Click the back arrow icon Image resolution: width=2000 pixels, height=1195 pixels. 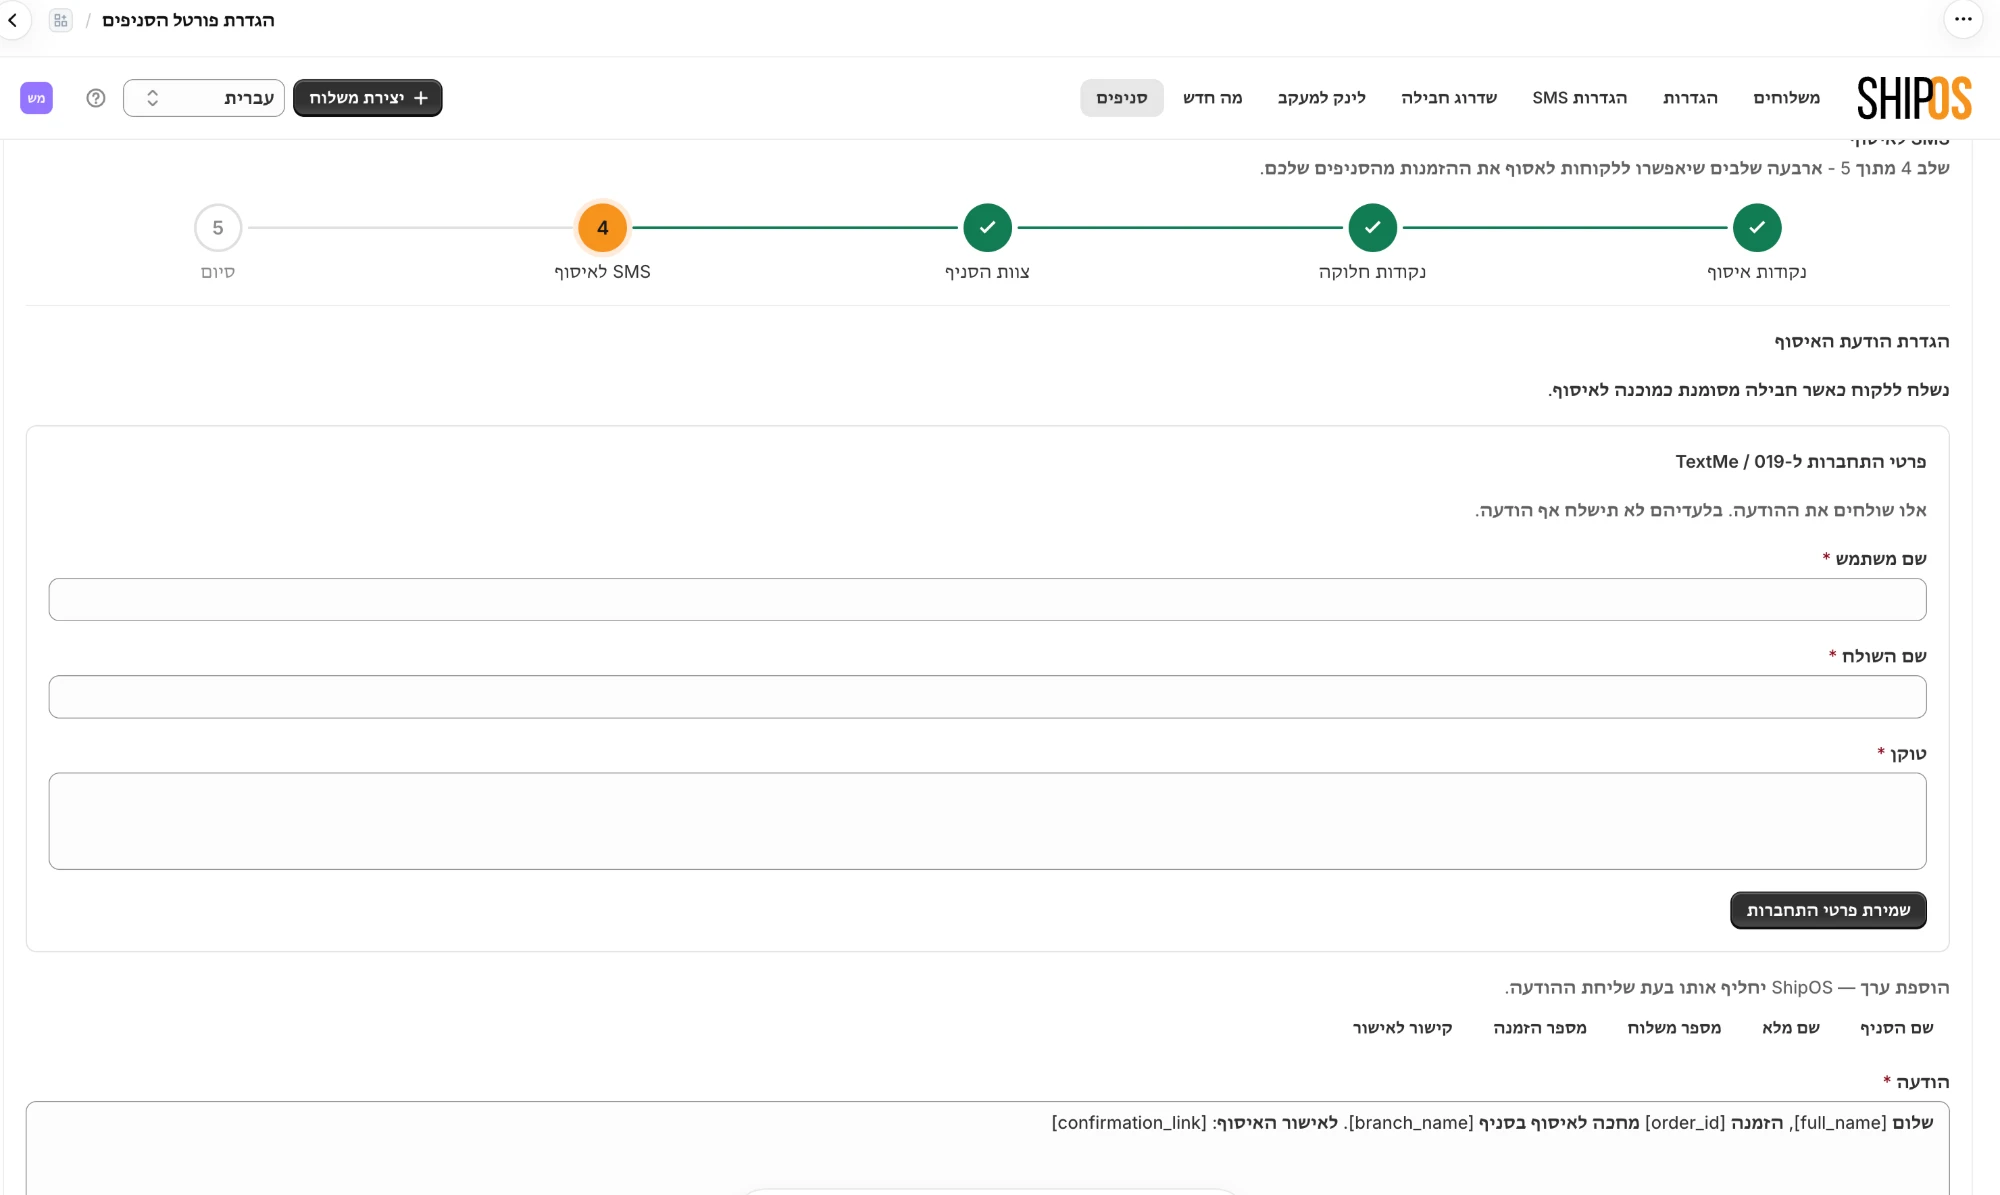(x=13, y=20)
